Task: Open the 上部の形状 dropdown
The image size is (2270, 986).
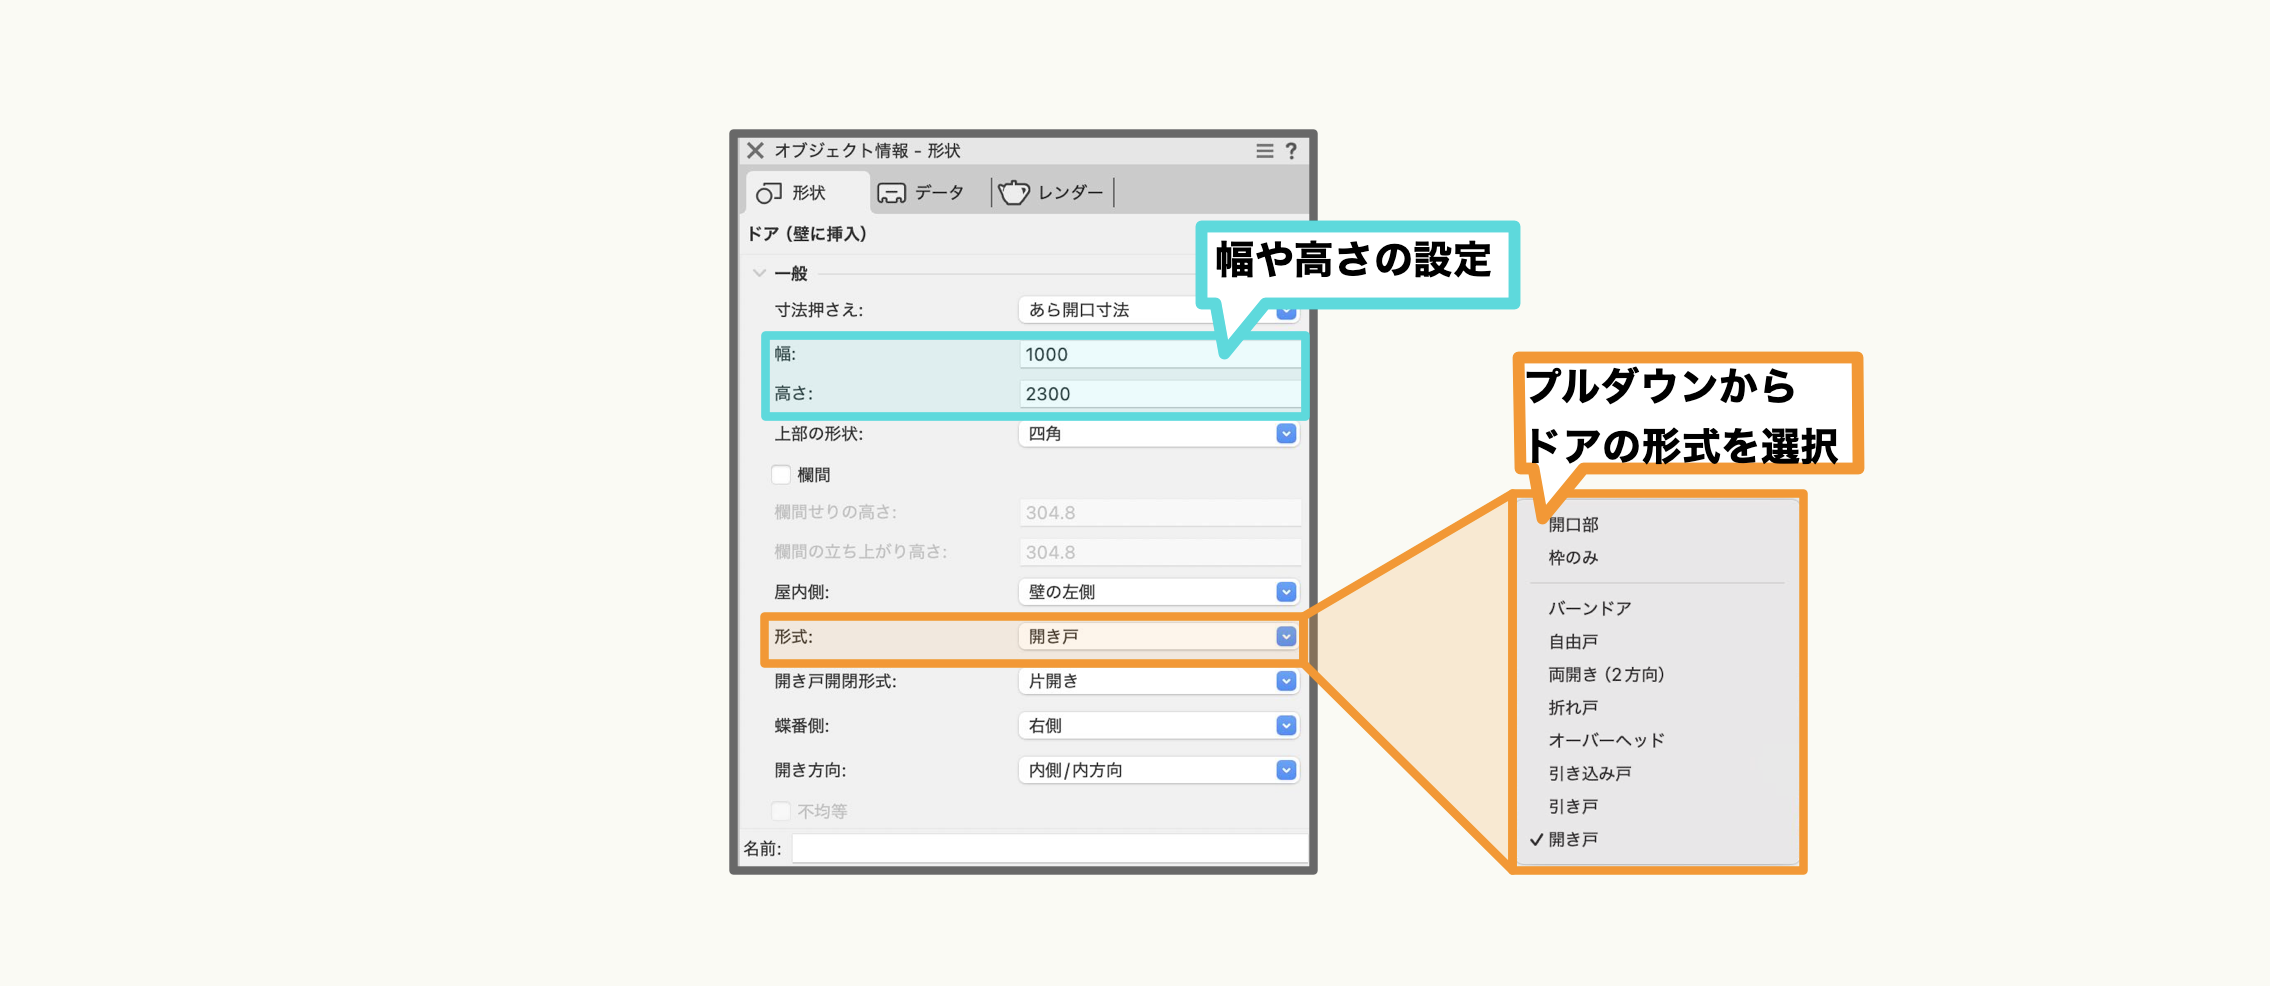Action: tap(1158, 434)
